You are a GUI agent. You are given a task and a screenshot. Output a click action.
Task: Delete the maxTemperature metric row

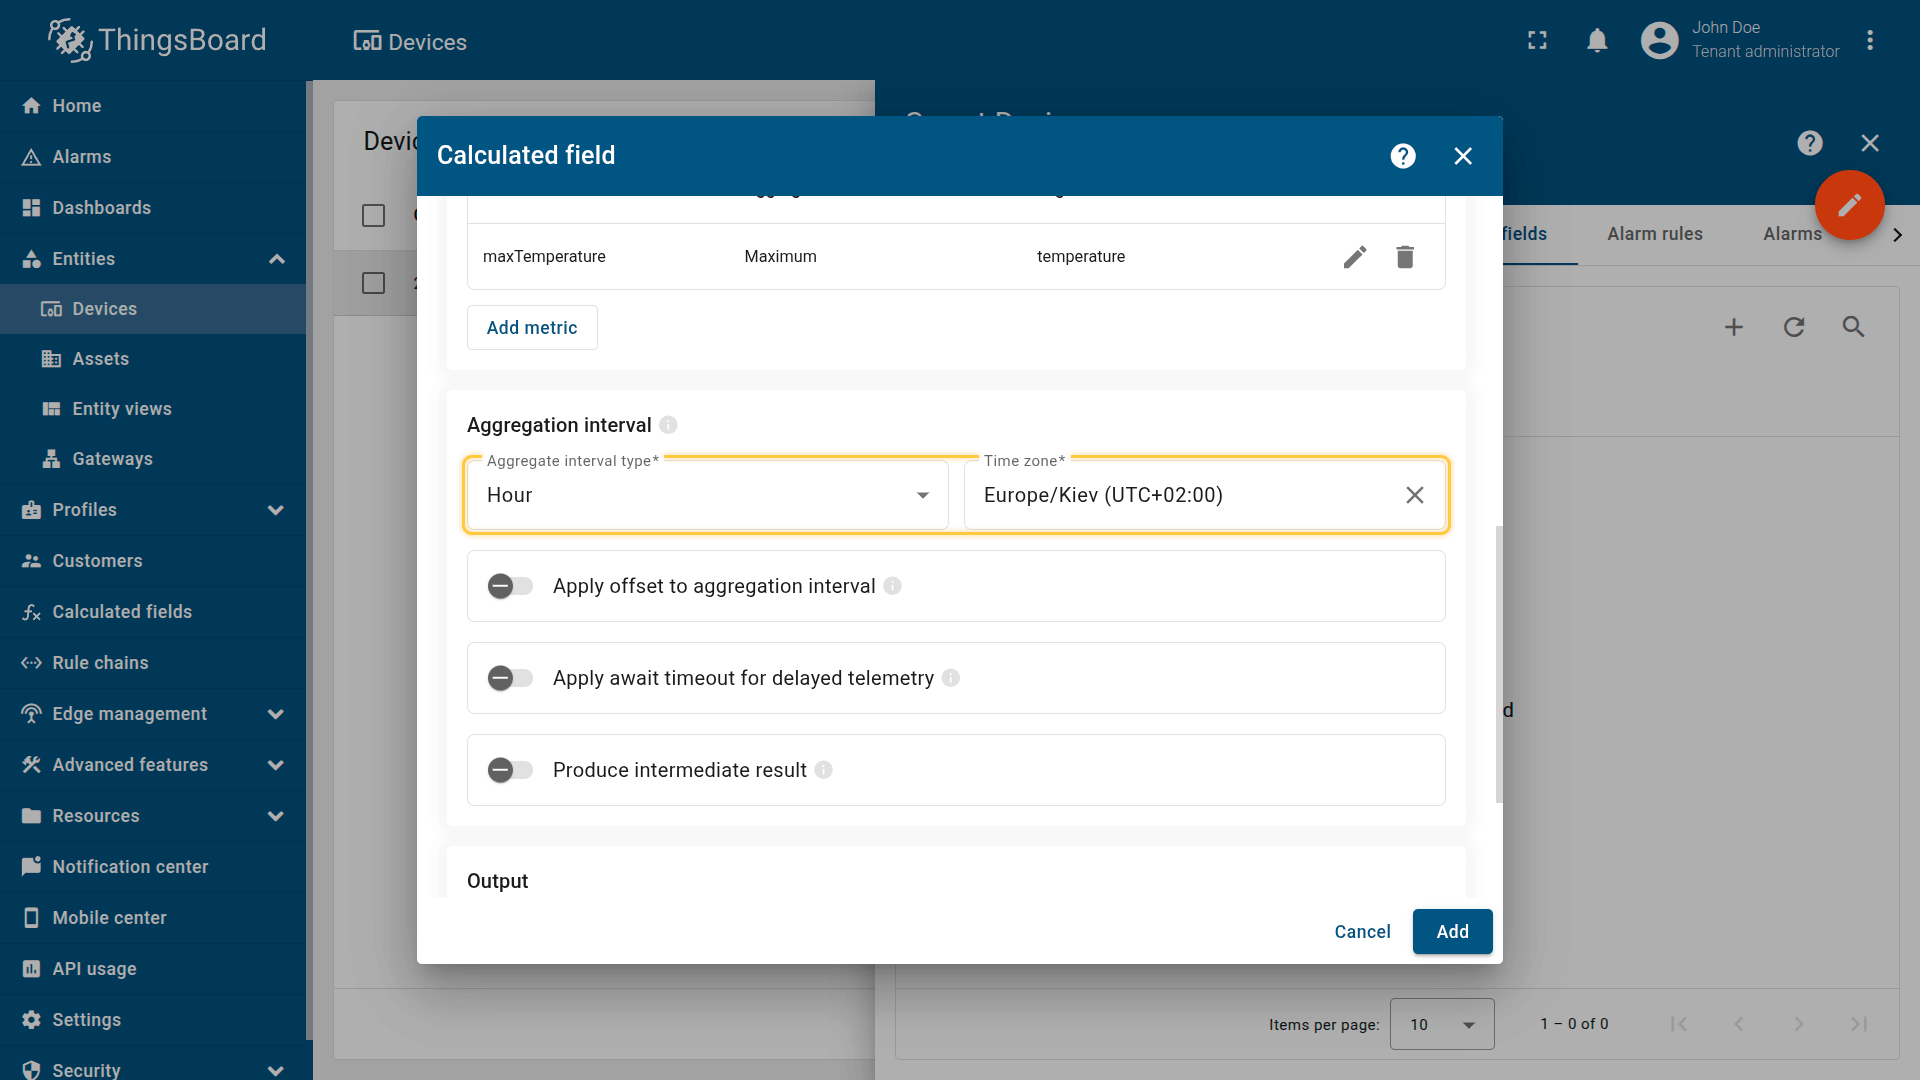(1405, 257)
